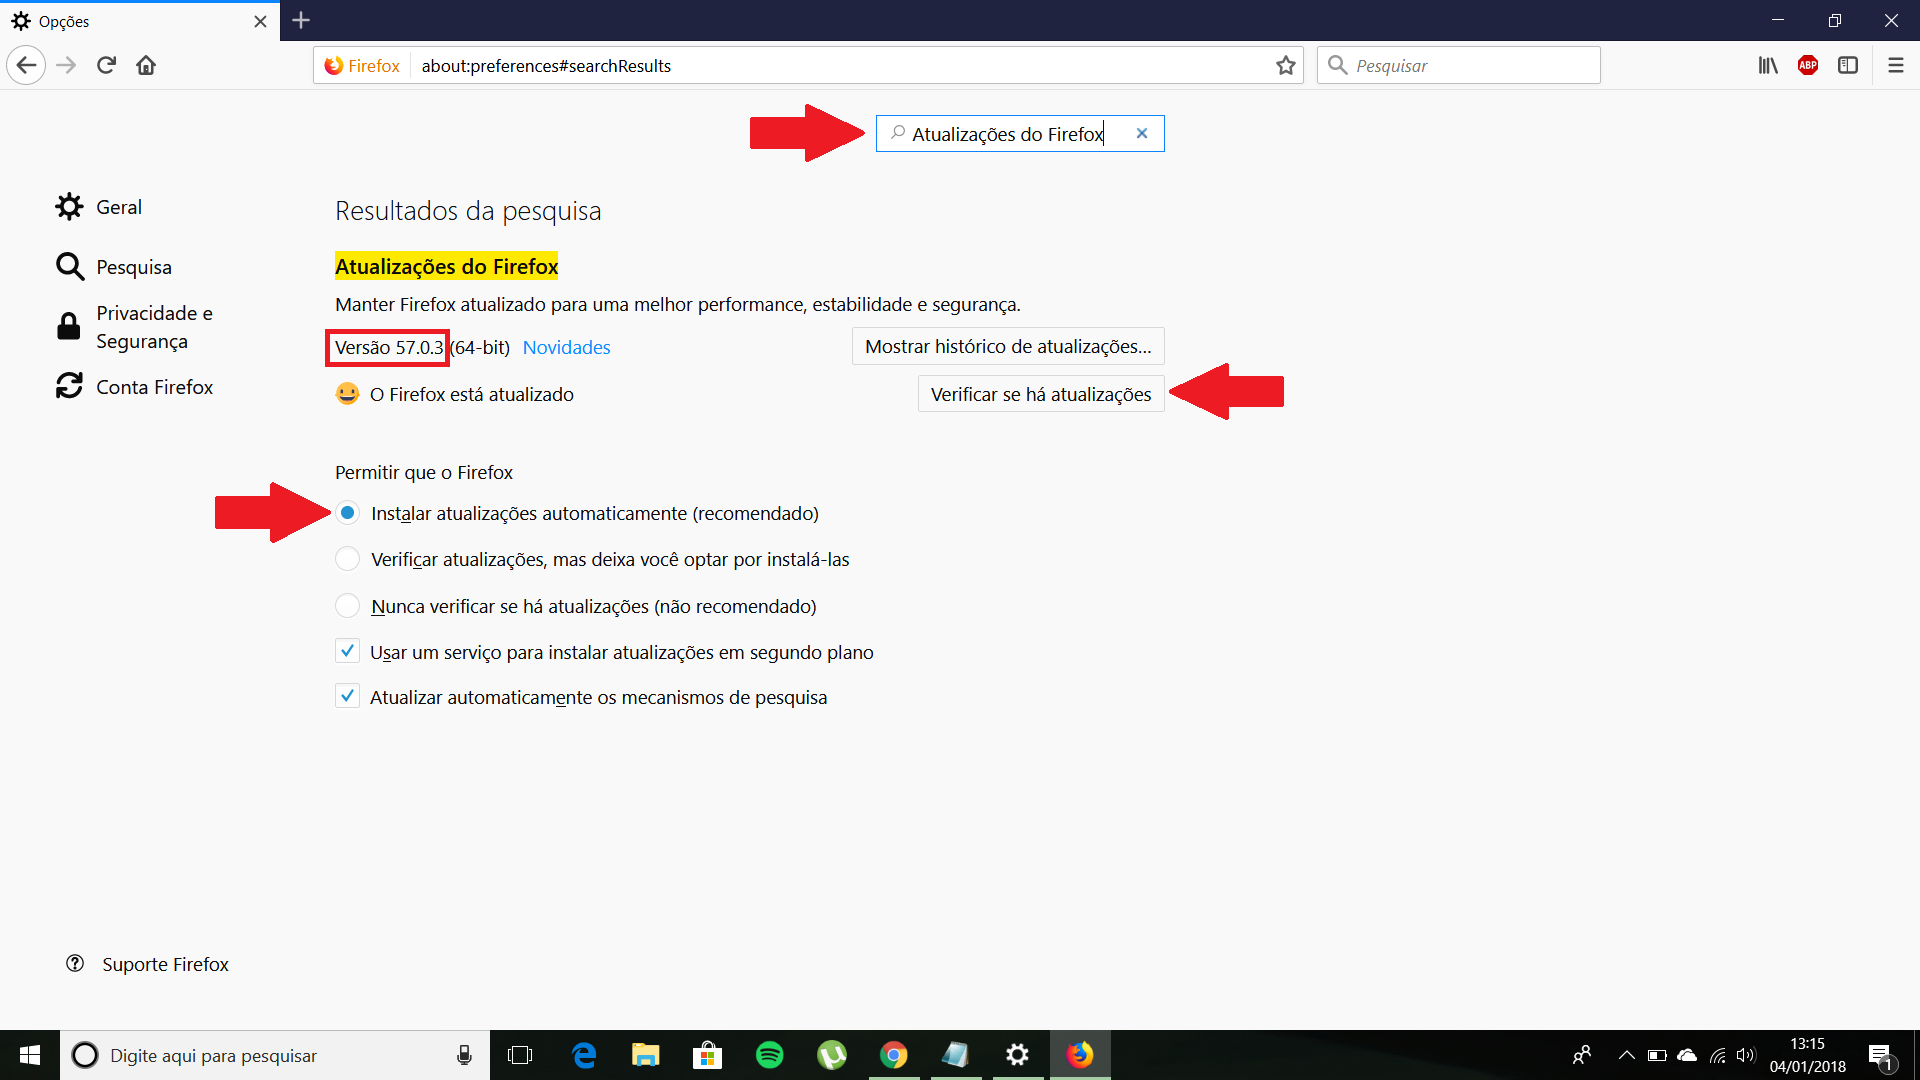
Task: Bookmark this page with the star icon
Action: coord(1285,66)
